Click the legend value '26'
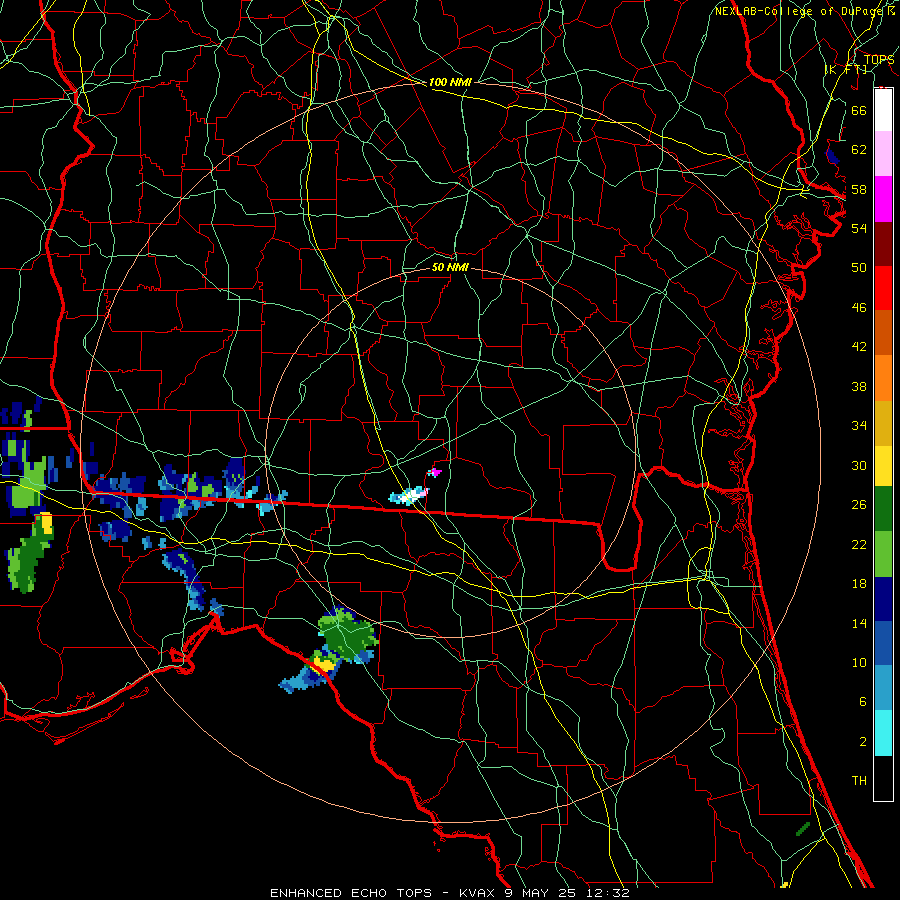 tap(859, 505)
